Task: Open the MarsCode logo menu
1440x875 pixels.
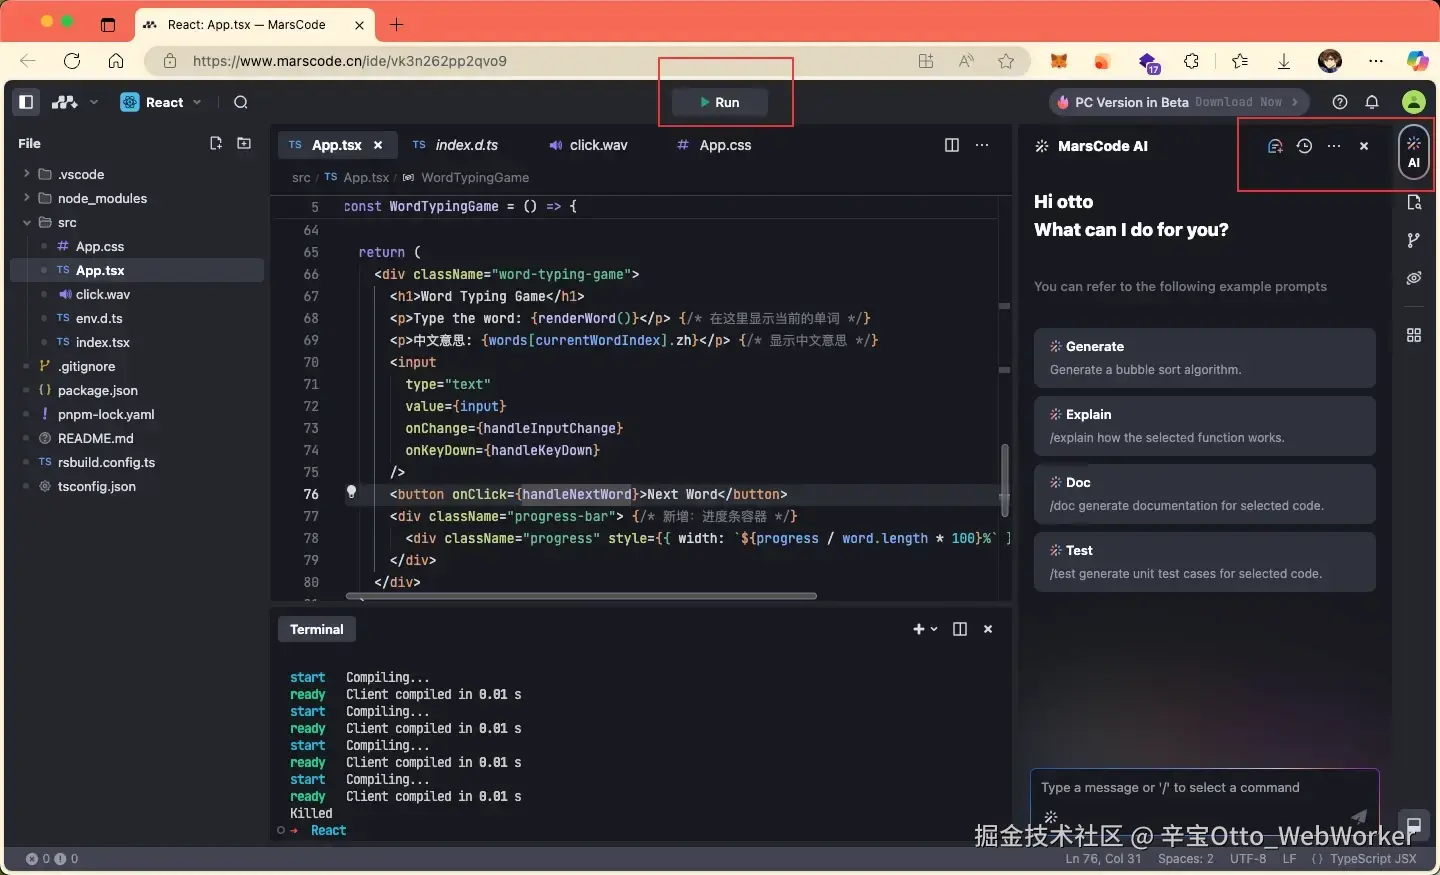Action: coord(75,102)
